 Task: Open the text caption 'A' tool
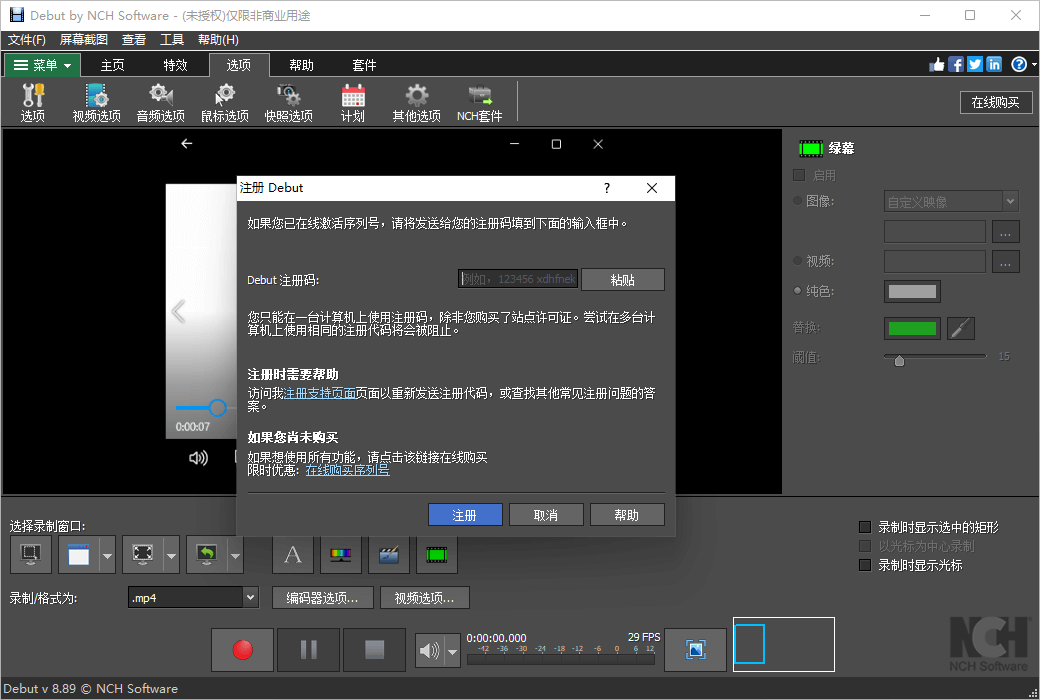click(x=292, y=554)
